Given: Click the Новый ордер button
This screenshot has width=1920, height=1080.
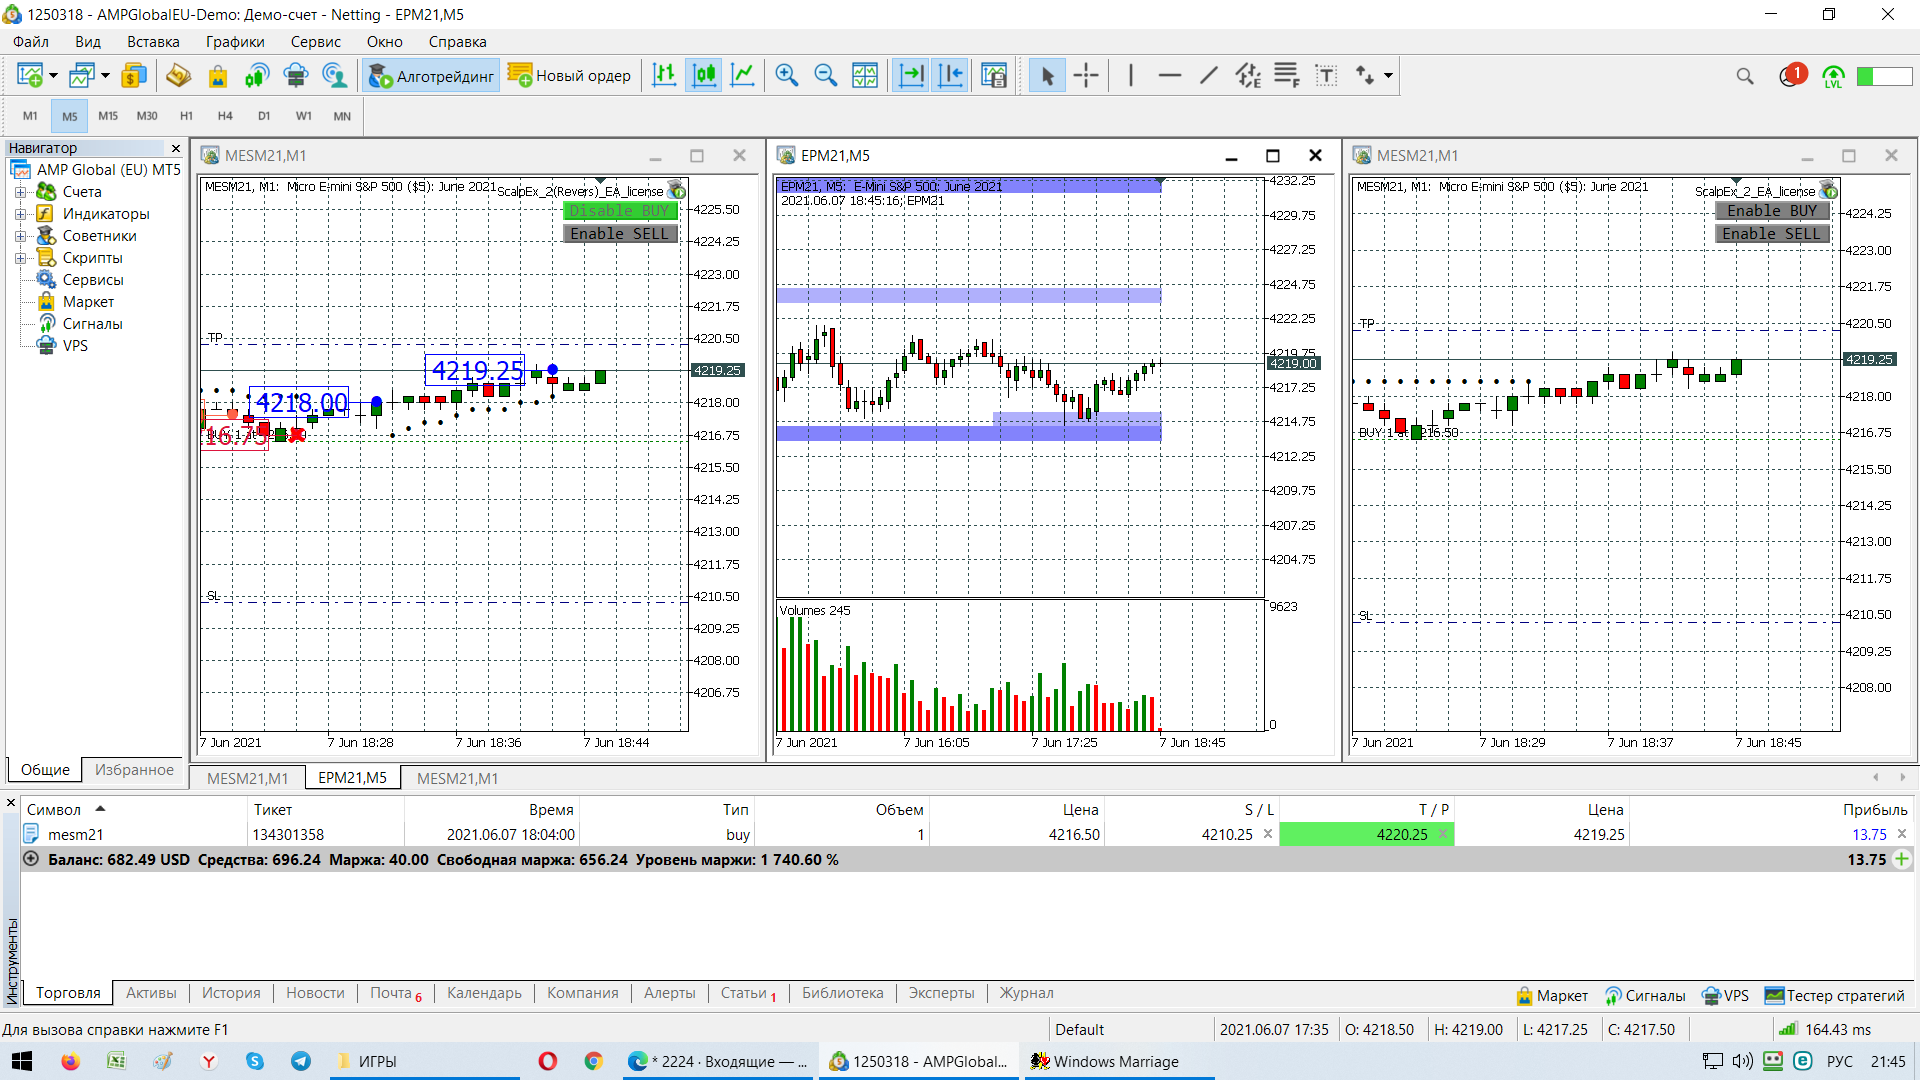Looking at the screenshot, I should (x=570, y=76).
